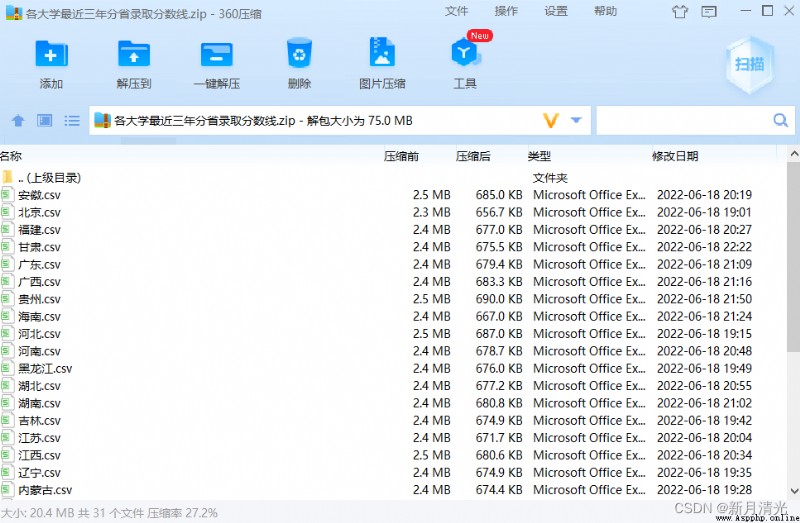Select file 福建.csv
Viewport: 800px width, 523px height.
(x=393, y=230)
